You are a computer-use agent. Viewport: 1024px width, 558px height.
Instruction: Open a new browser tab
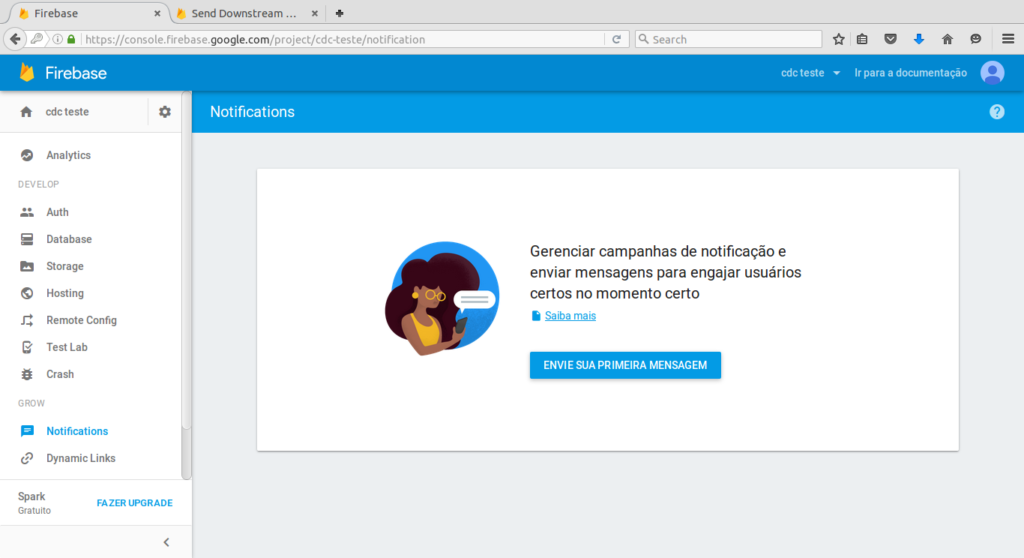pos(339,13)
